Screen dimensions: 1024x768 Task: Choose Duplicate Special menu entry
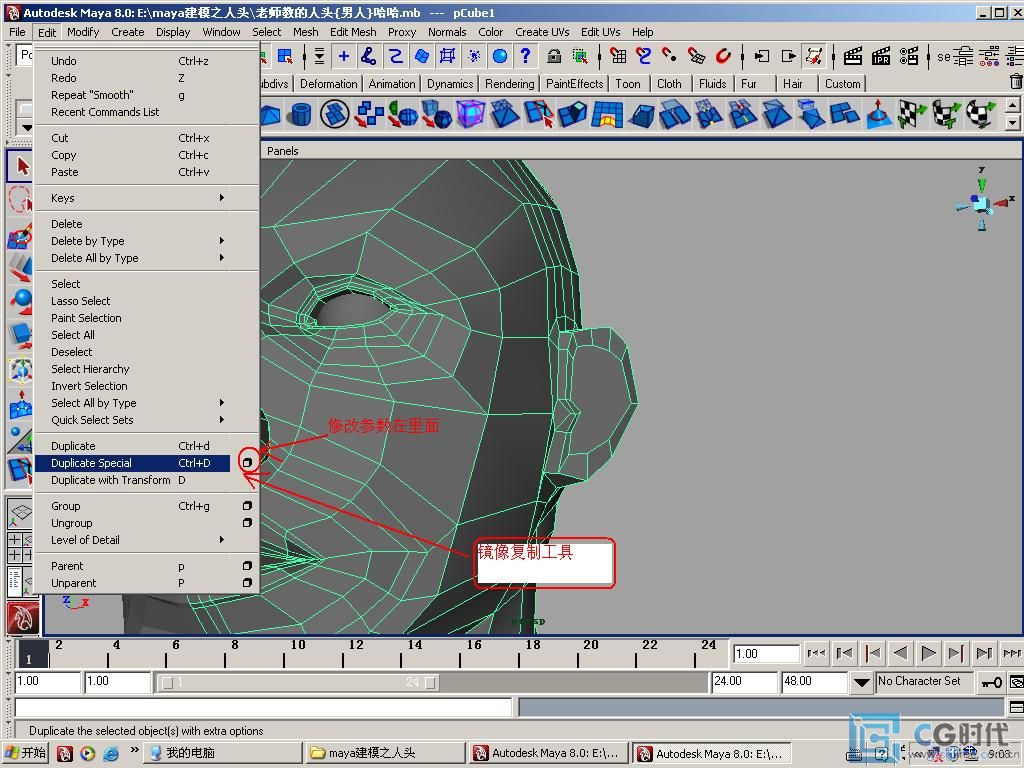pos(132,463)
